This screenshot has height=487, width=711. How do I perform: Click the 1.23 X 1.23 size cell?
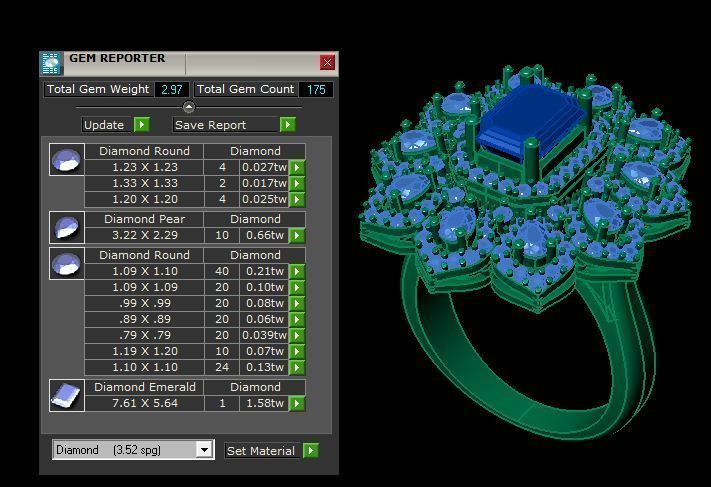[144, 167]
